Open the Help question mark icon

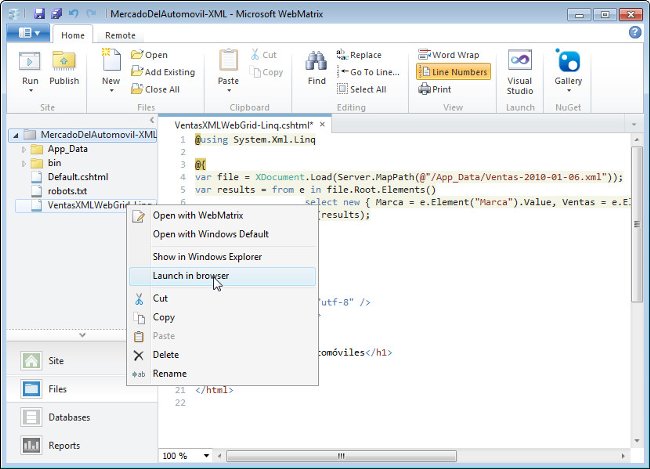635,32
